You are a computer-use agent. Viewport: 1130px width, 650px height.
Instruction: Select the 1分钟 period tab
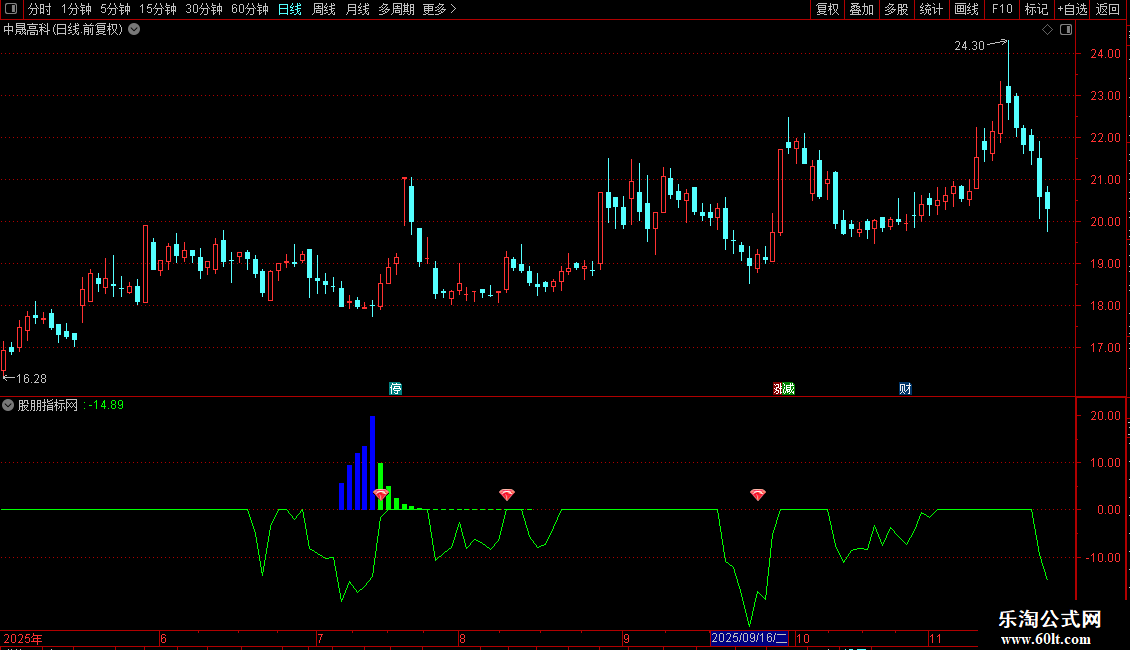[x=76, y=9]
